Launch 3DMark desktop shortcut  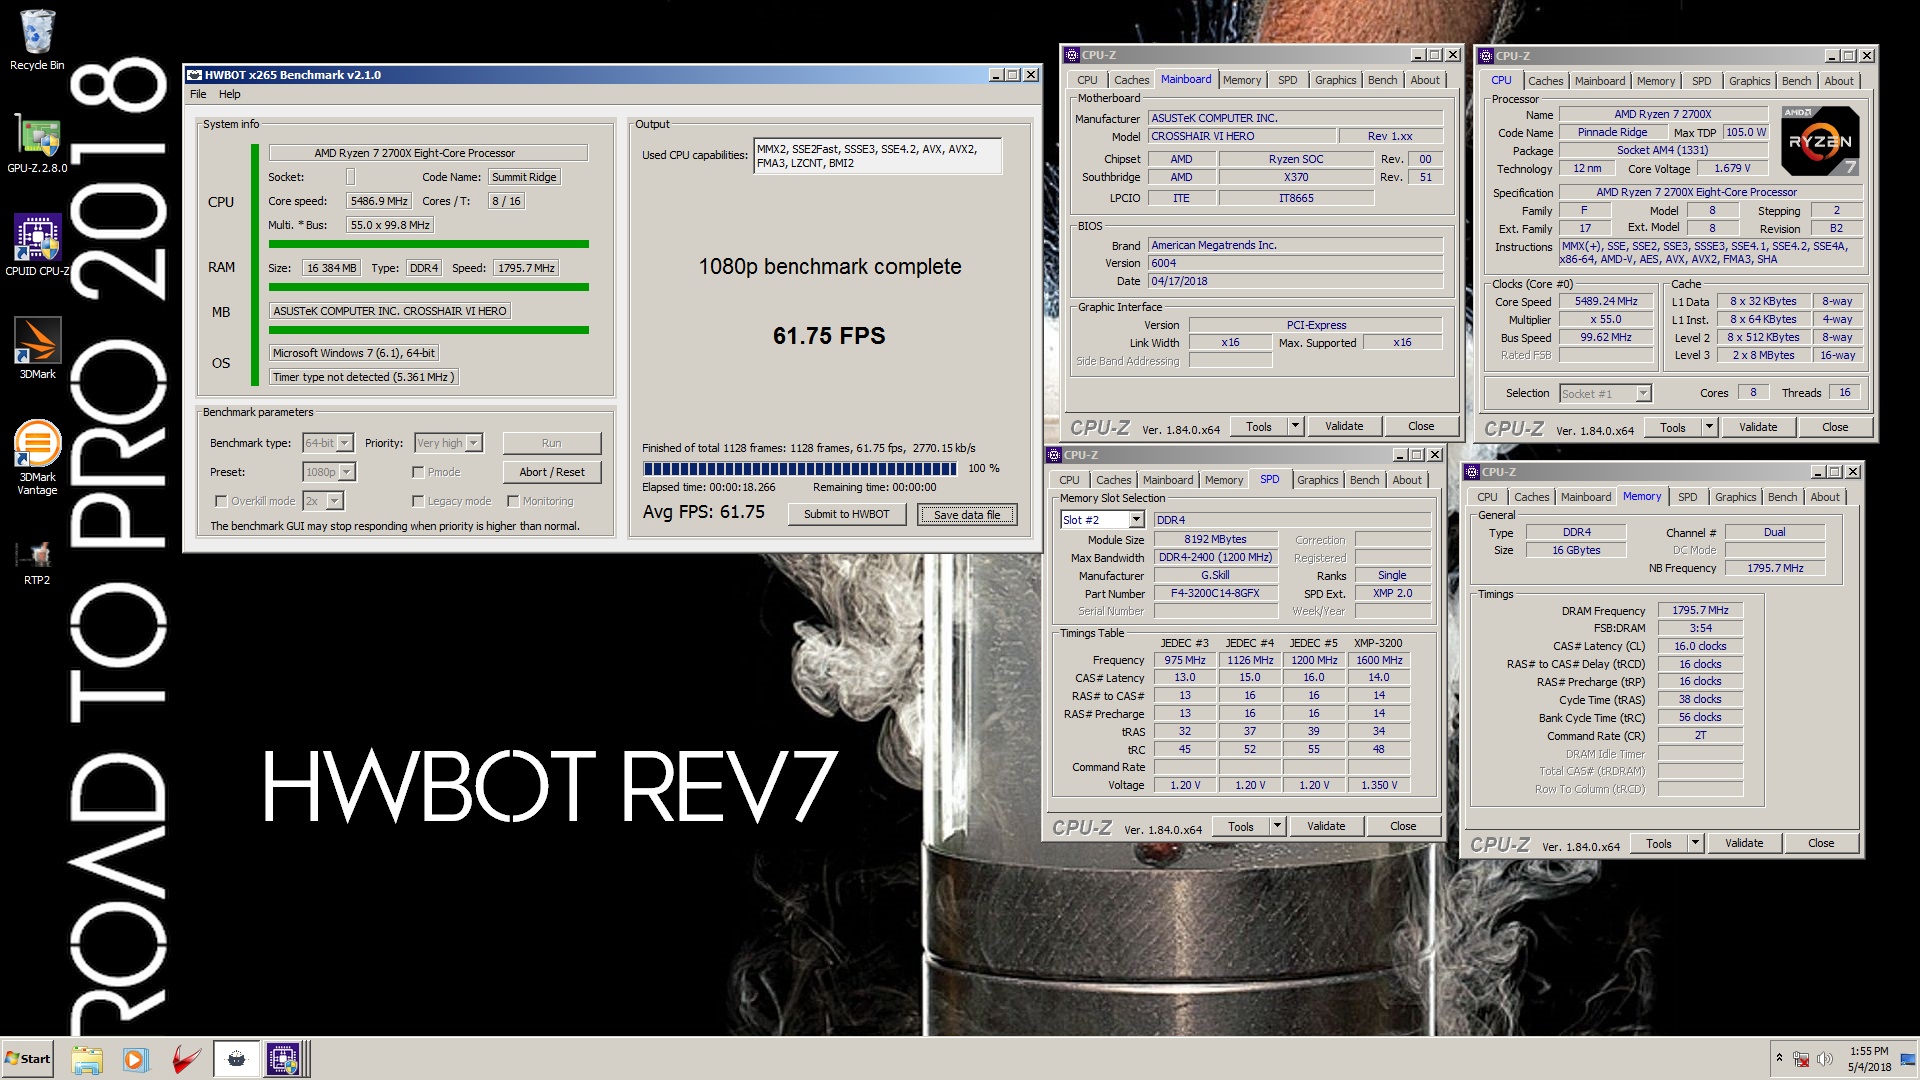(37, 349)
